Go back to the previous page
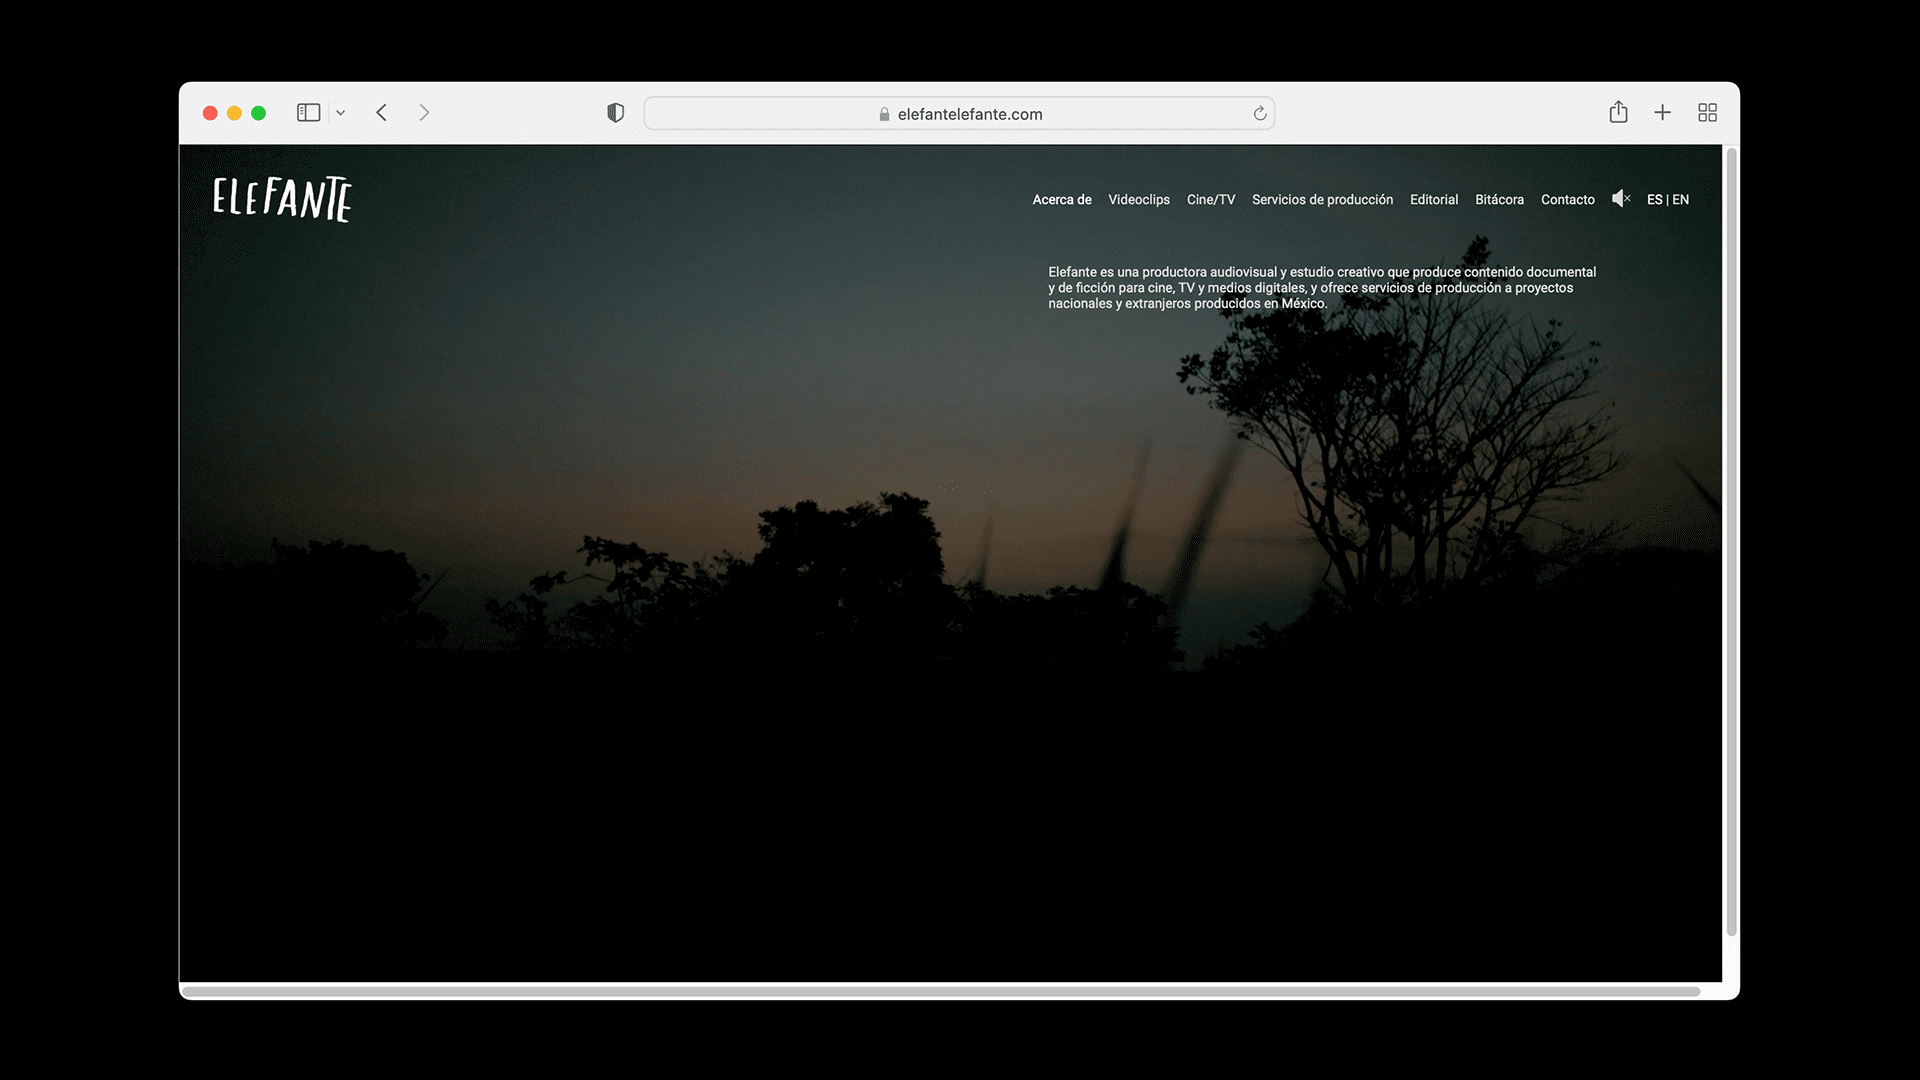The width and height of the screenshot is (1920, 1080). click(382, 113)
